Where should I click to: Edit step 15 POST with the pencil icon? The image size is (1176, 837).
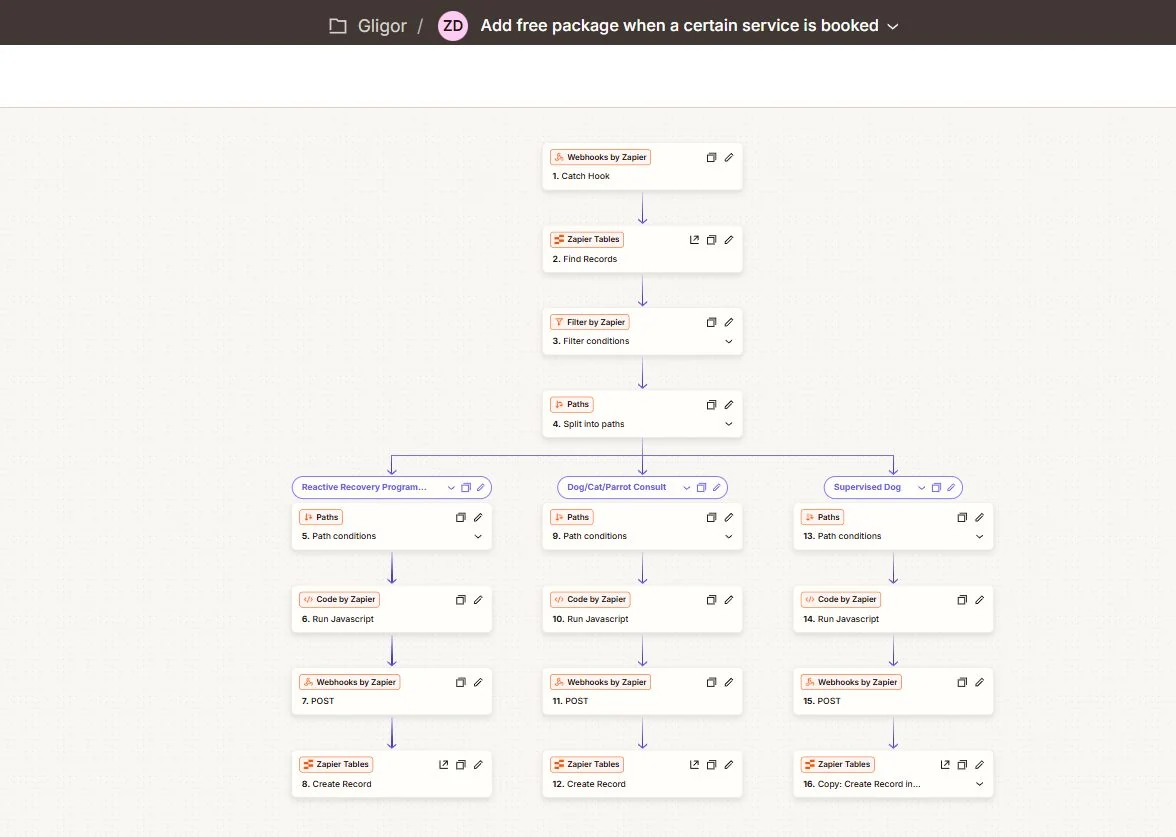click(x=980, y=682)
